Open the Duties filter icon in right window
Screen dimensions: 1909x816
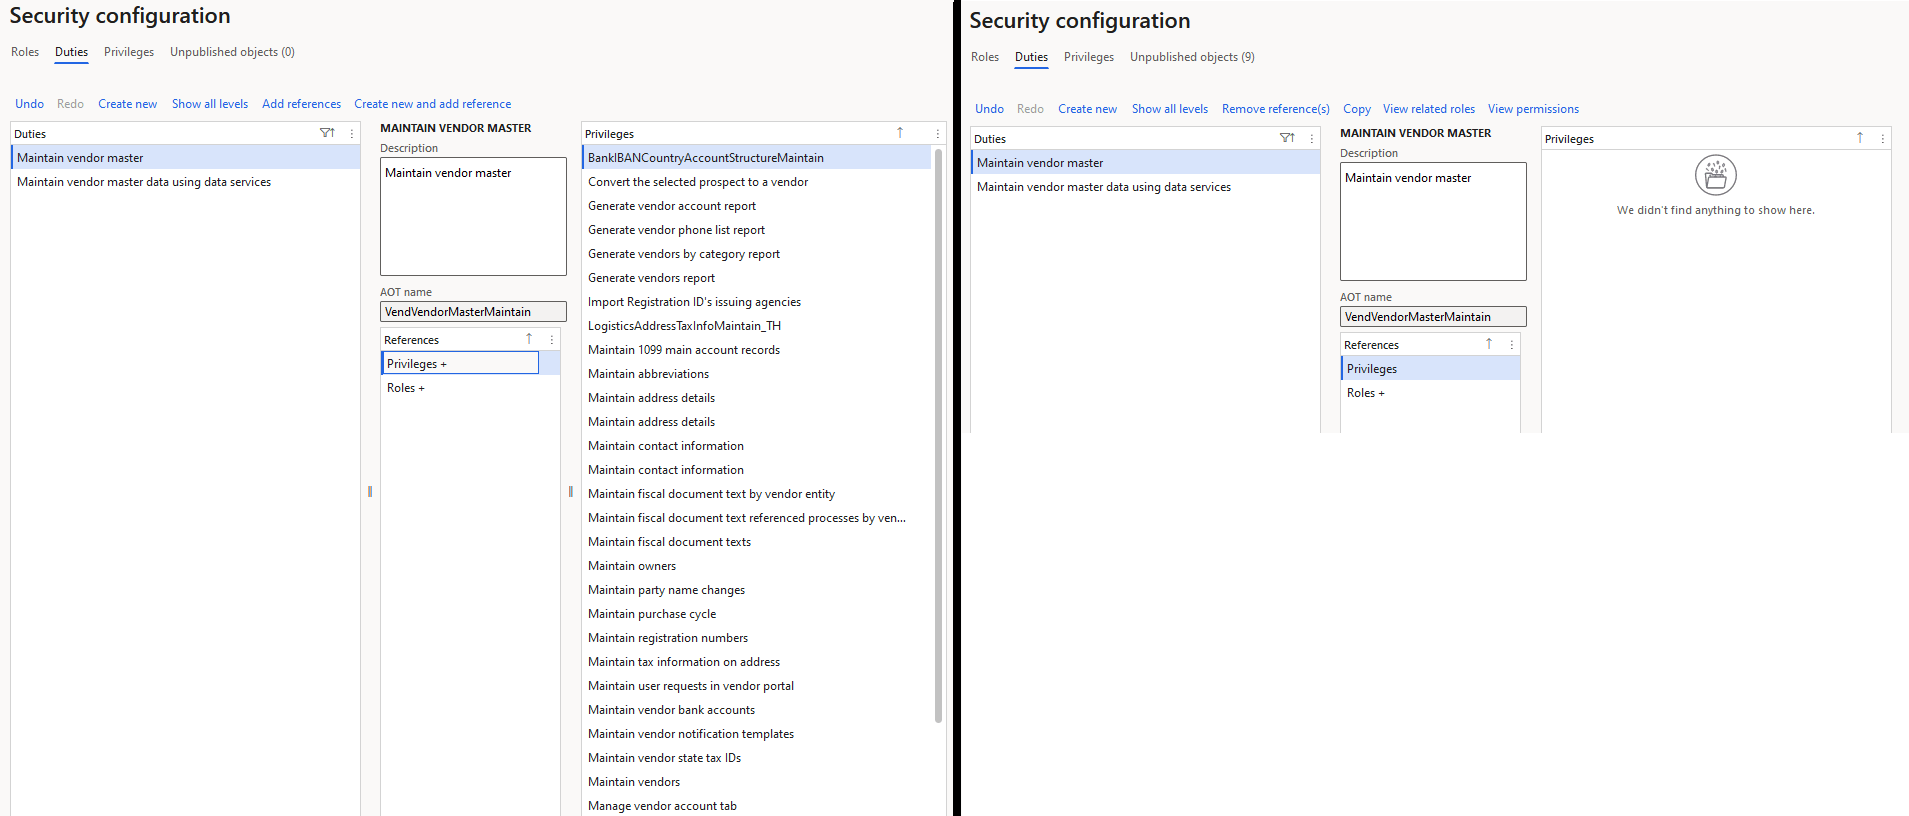point(1287,138)
